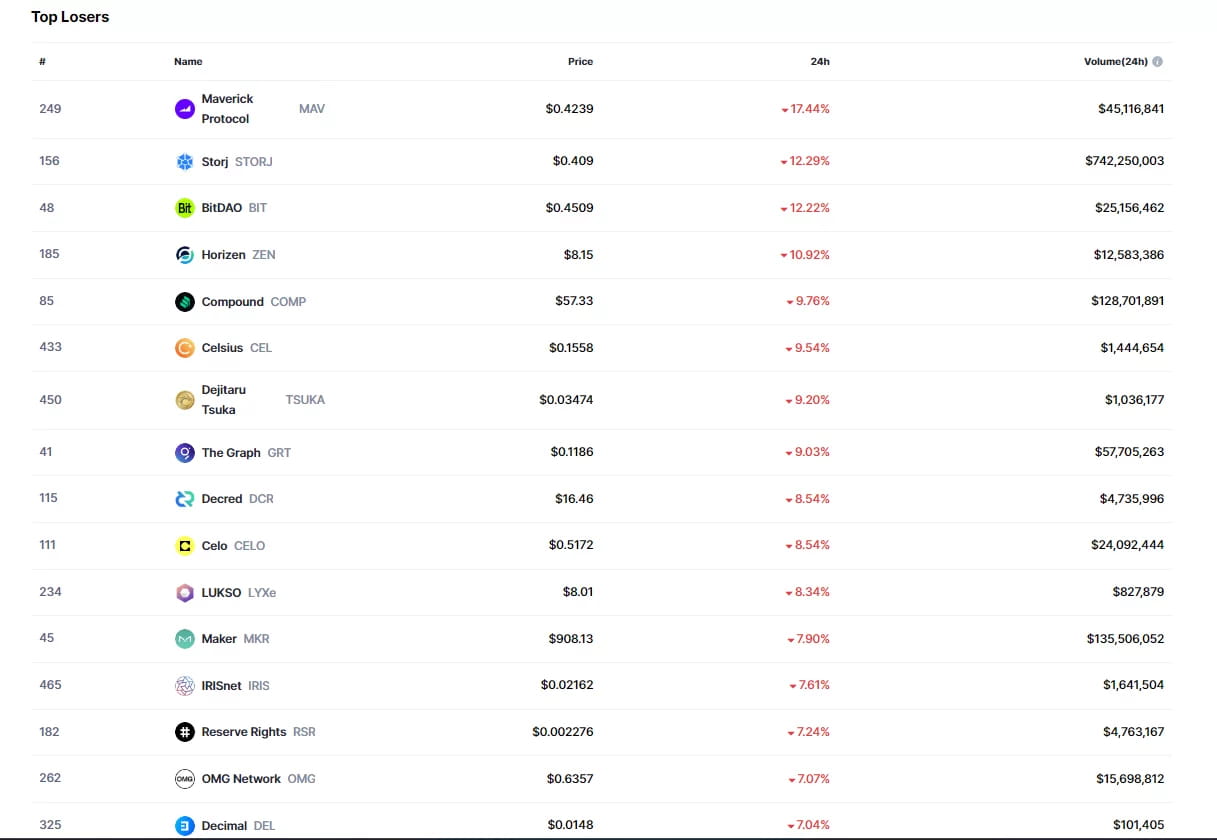Screen dimensions: 1217x840
Task: Click the green BitDAO logo
Action: coord(185,207)
